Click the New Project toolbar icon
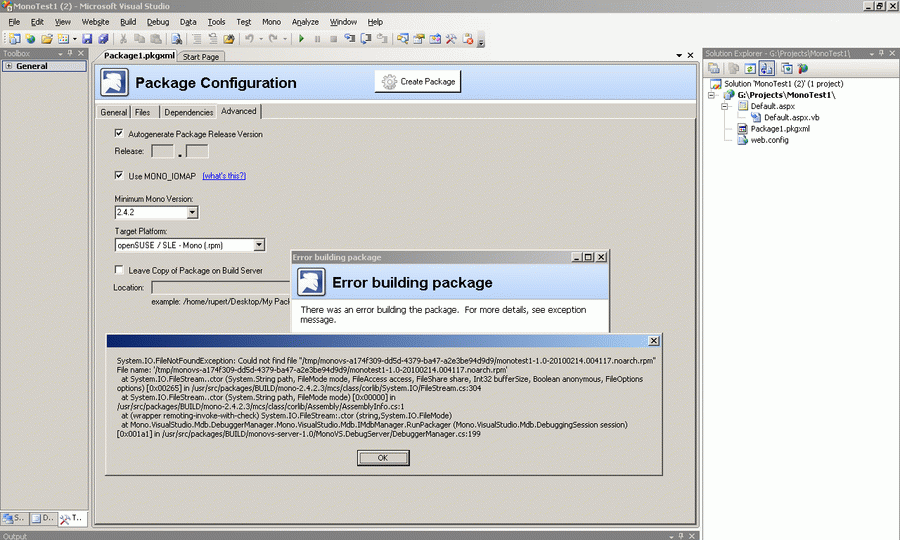This screenshot has width=900, height=540. 14,39
